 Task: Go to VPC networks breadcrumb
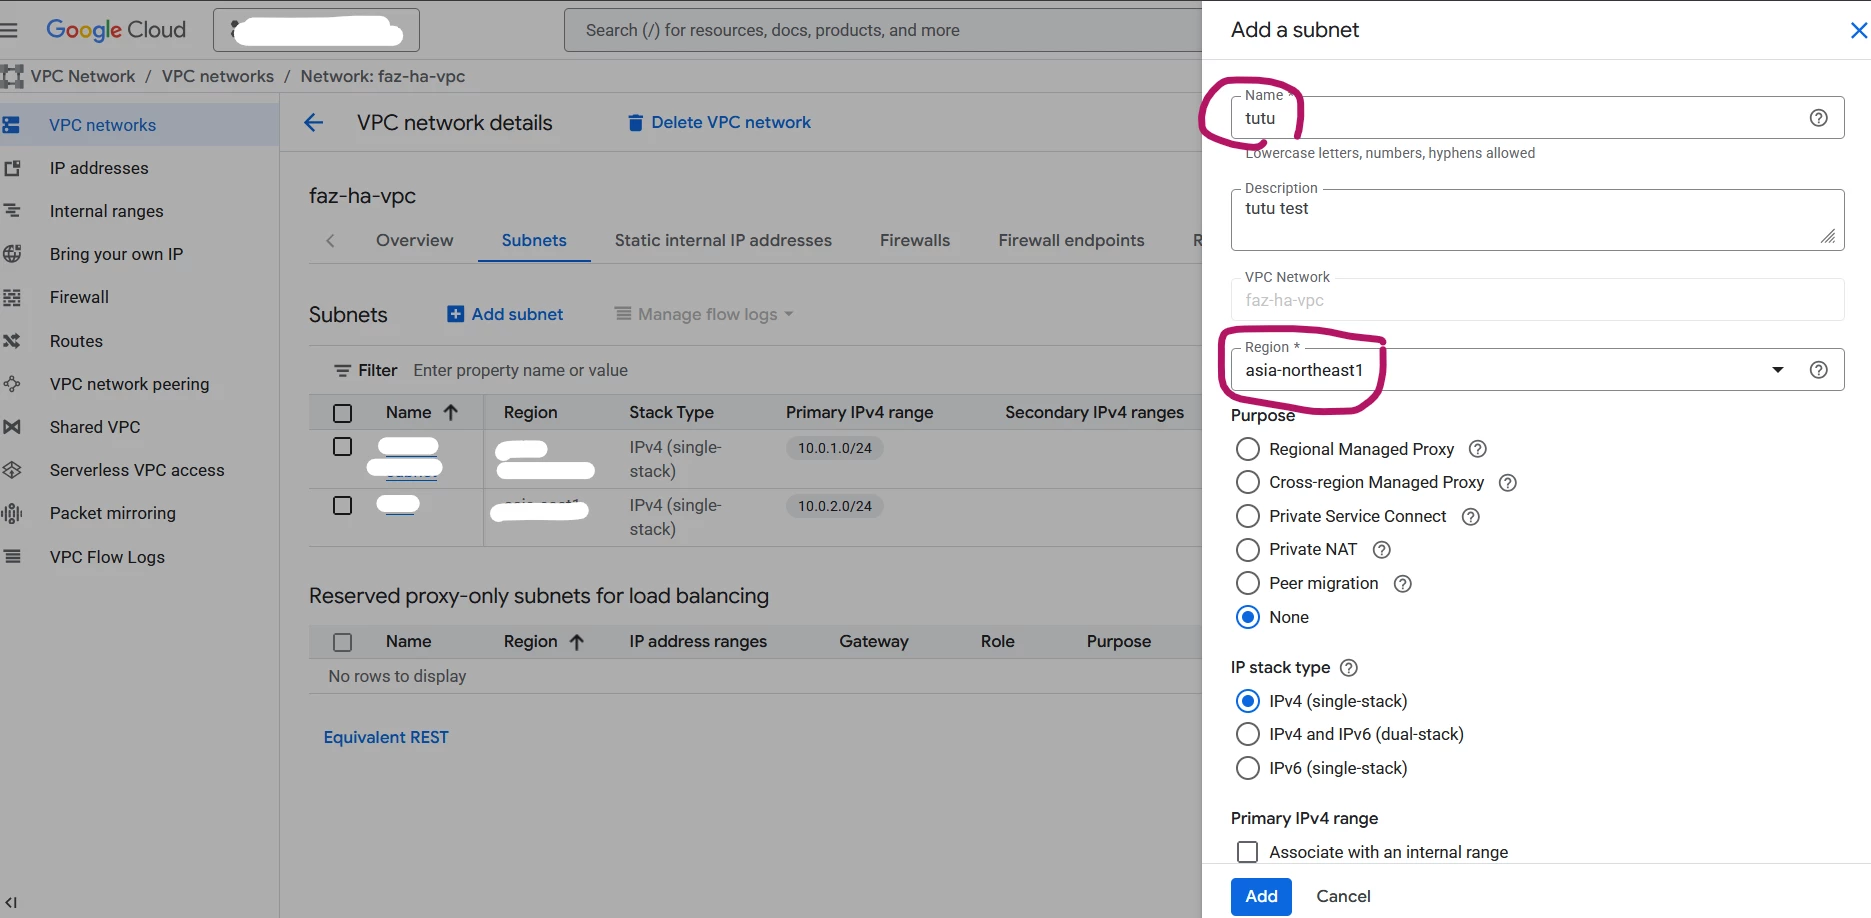click(218, 76)
